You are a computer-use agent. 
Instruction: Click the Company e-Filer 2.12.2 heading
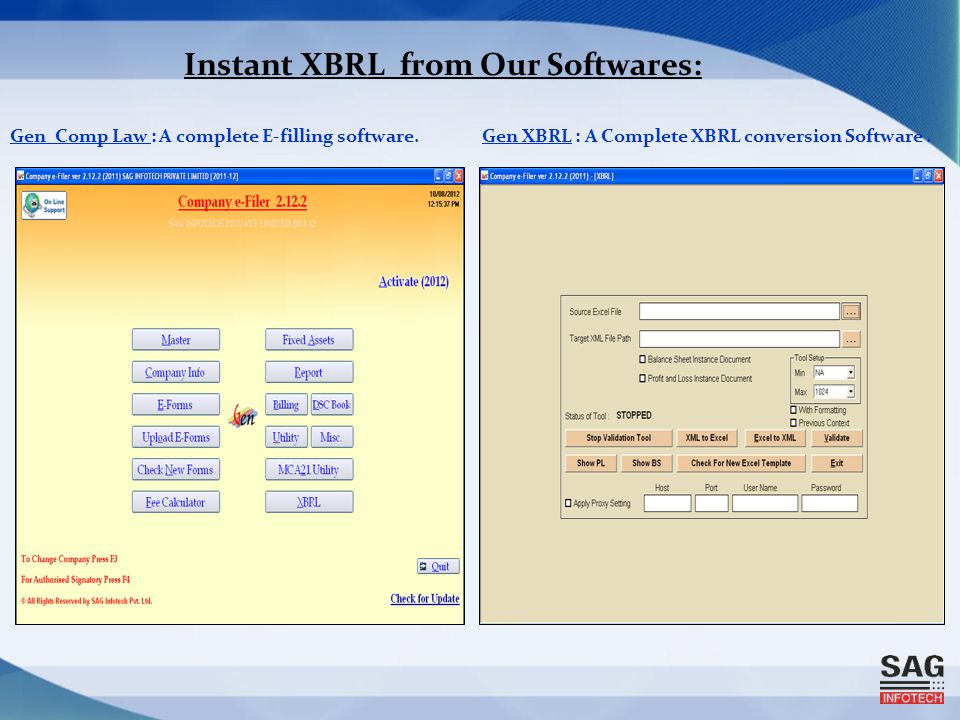coord(242,201)
